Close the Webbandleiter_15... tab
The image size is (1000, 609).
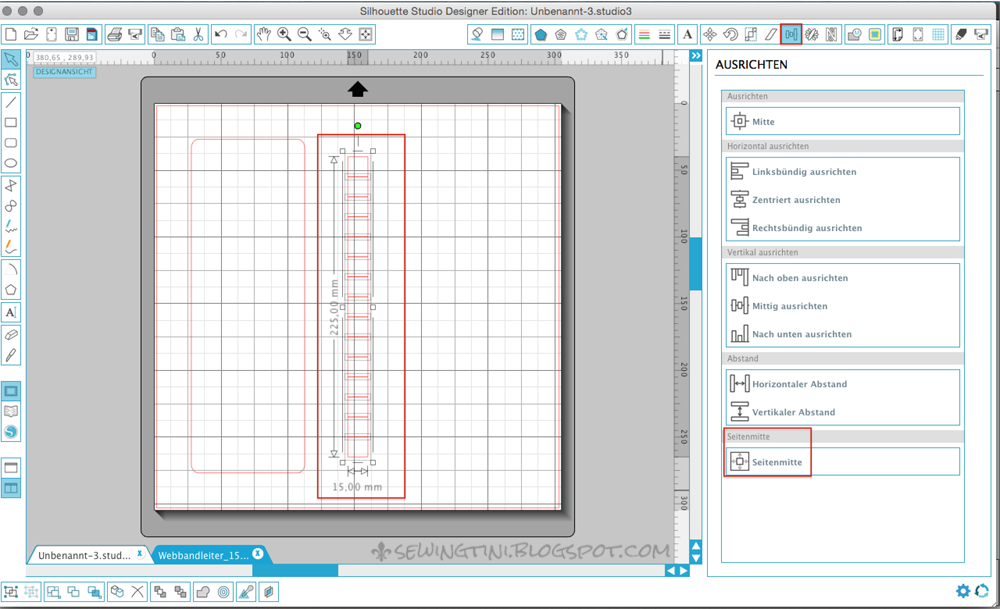(258, 554)
